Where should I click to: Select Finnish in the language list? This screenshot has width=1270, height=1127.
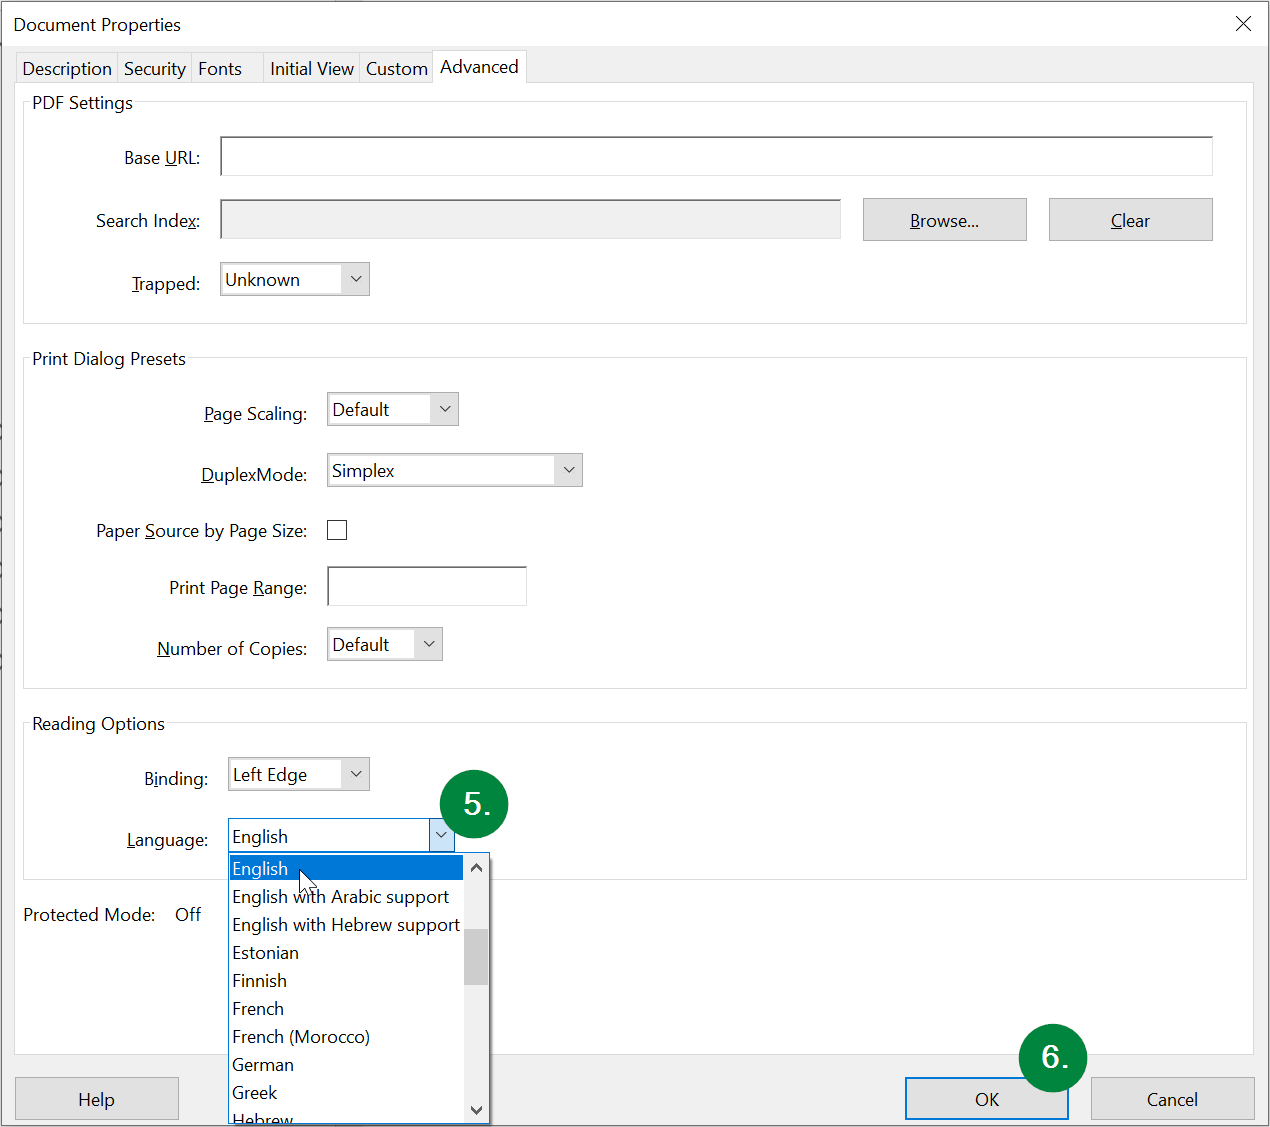point(346,980)
